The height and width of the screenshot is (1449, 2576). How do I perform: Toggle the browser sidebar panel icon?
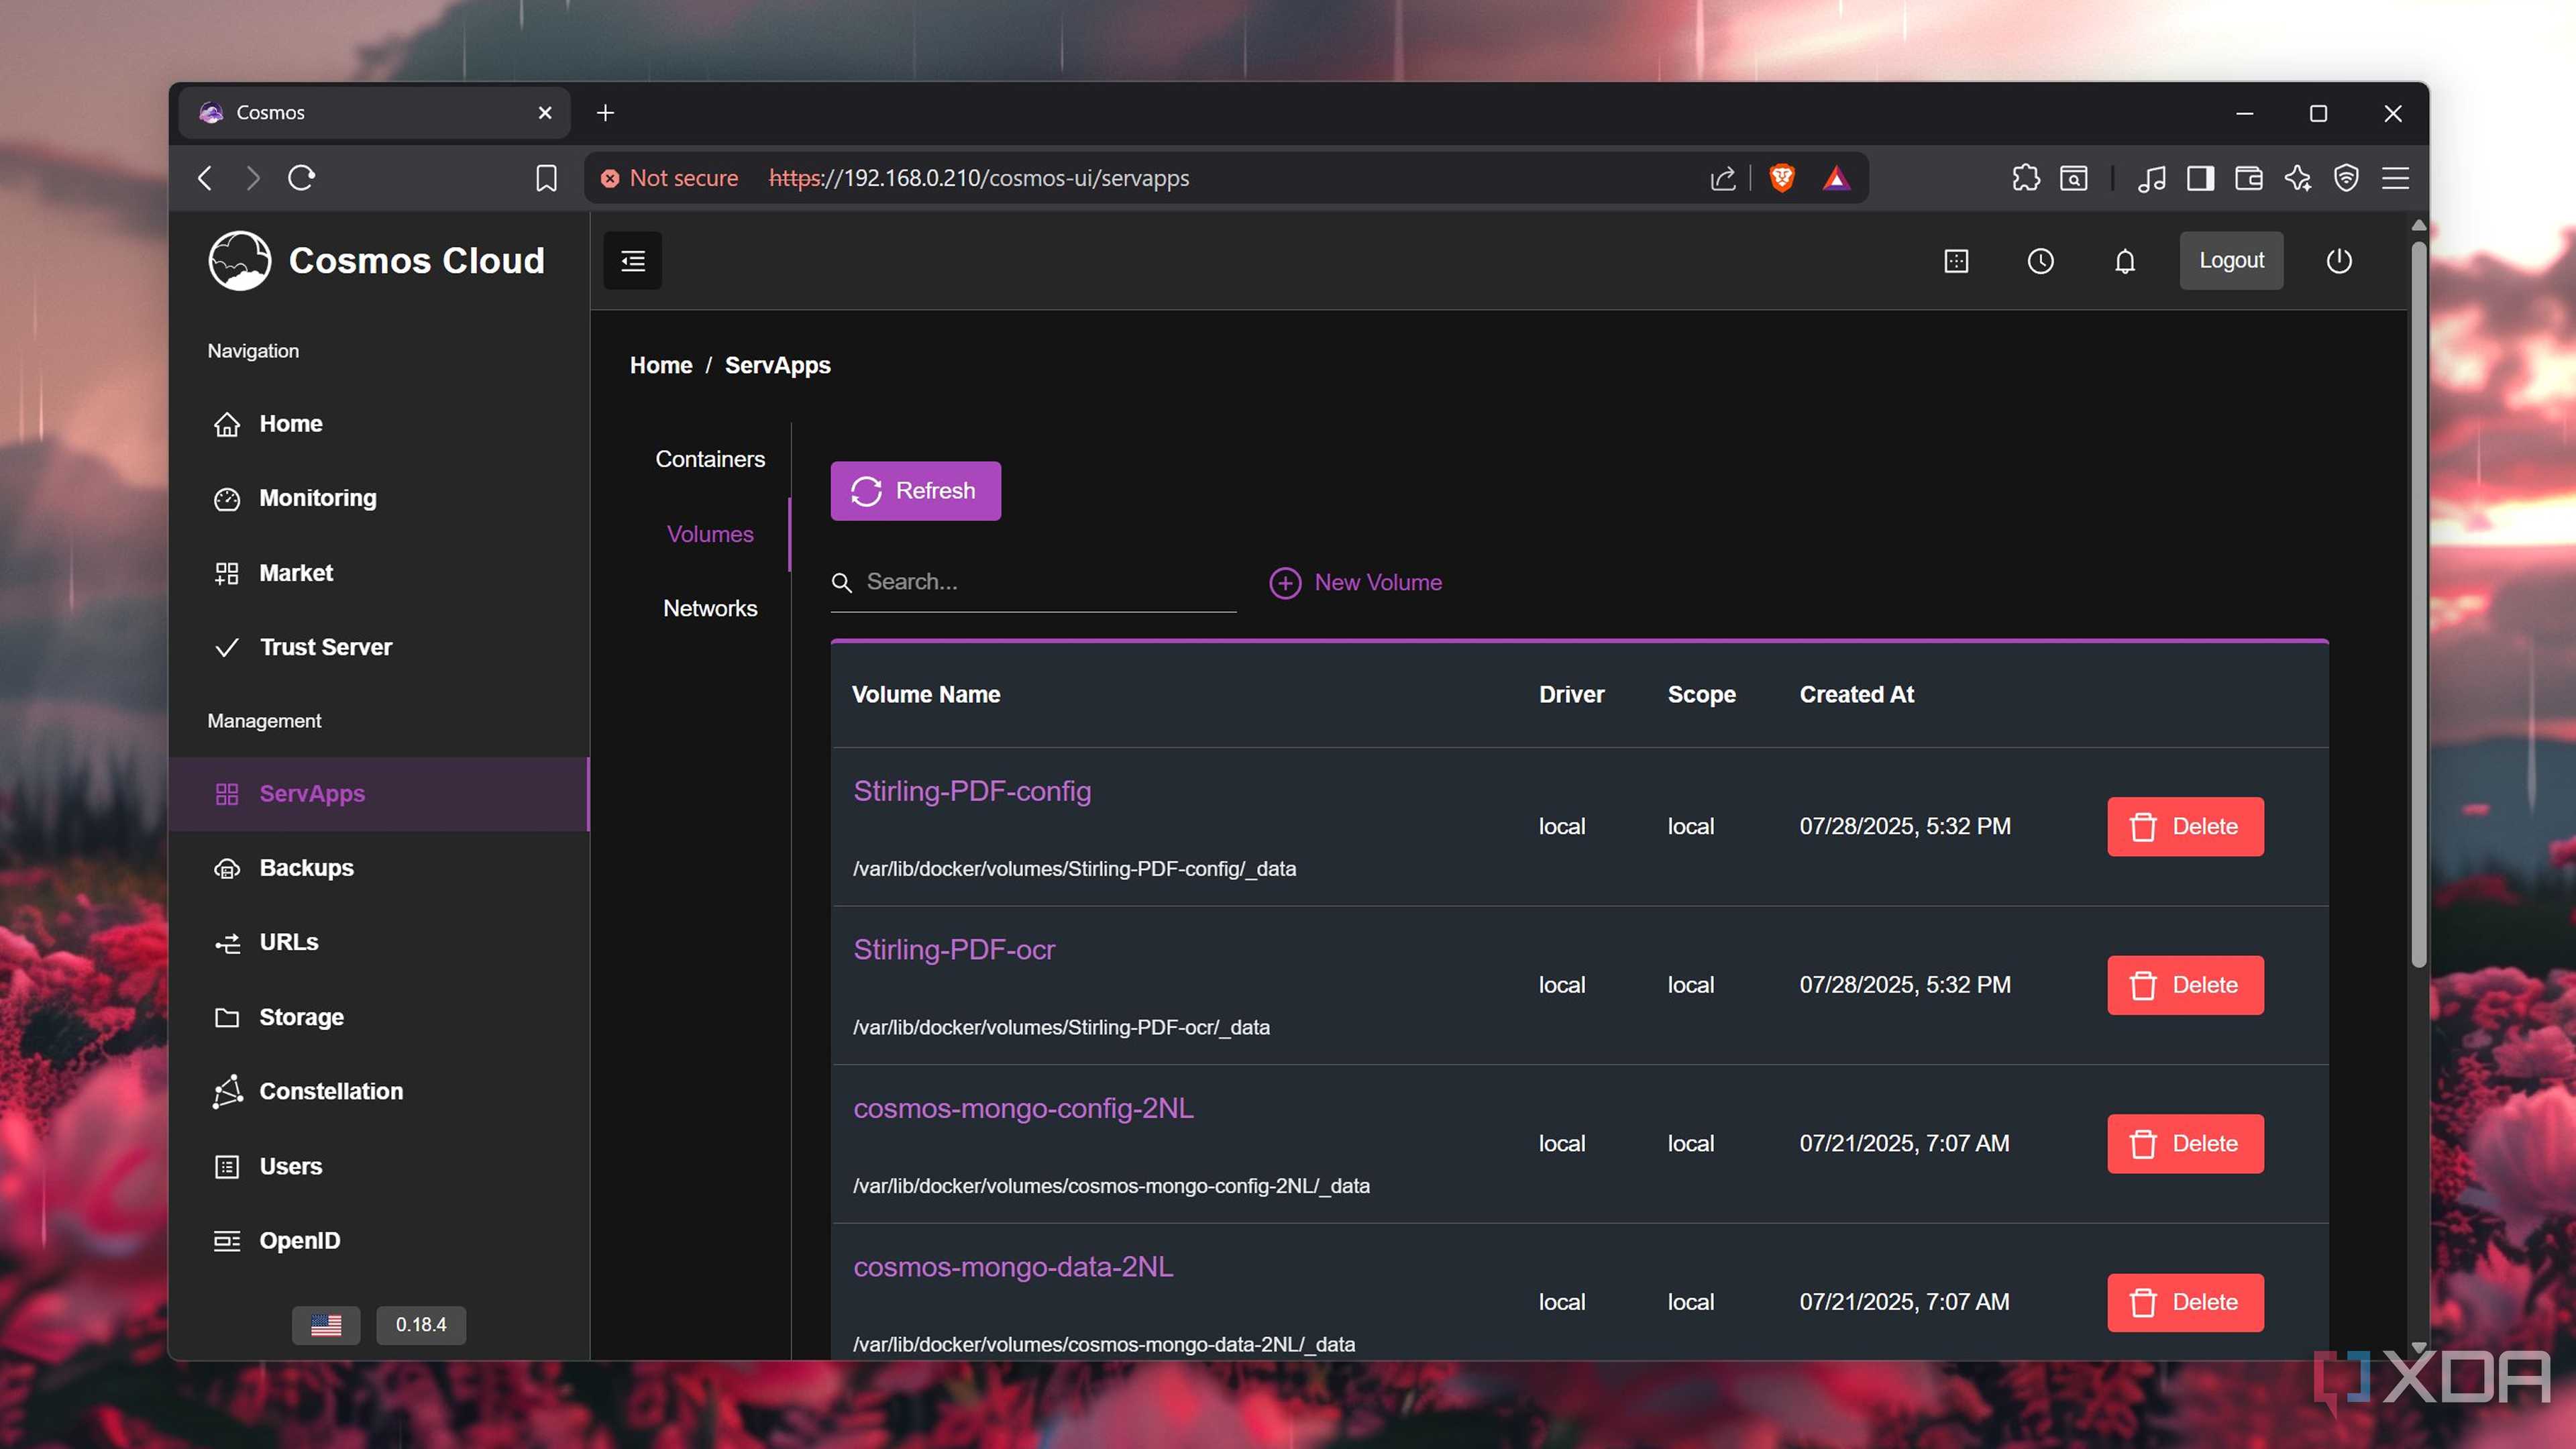[2200, 178]
